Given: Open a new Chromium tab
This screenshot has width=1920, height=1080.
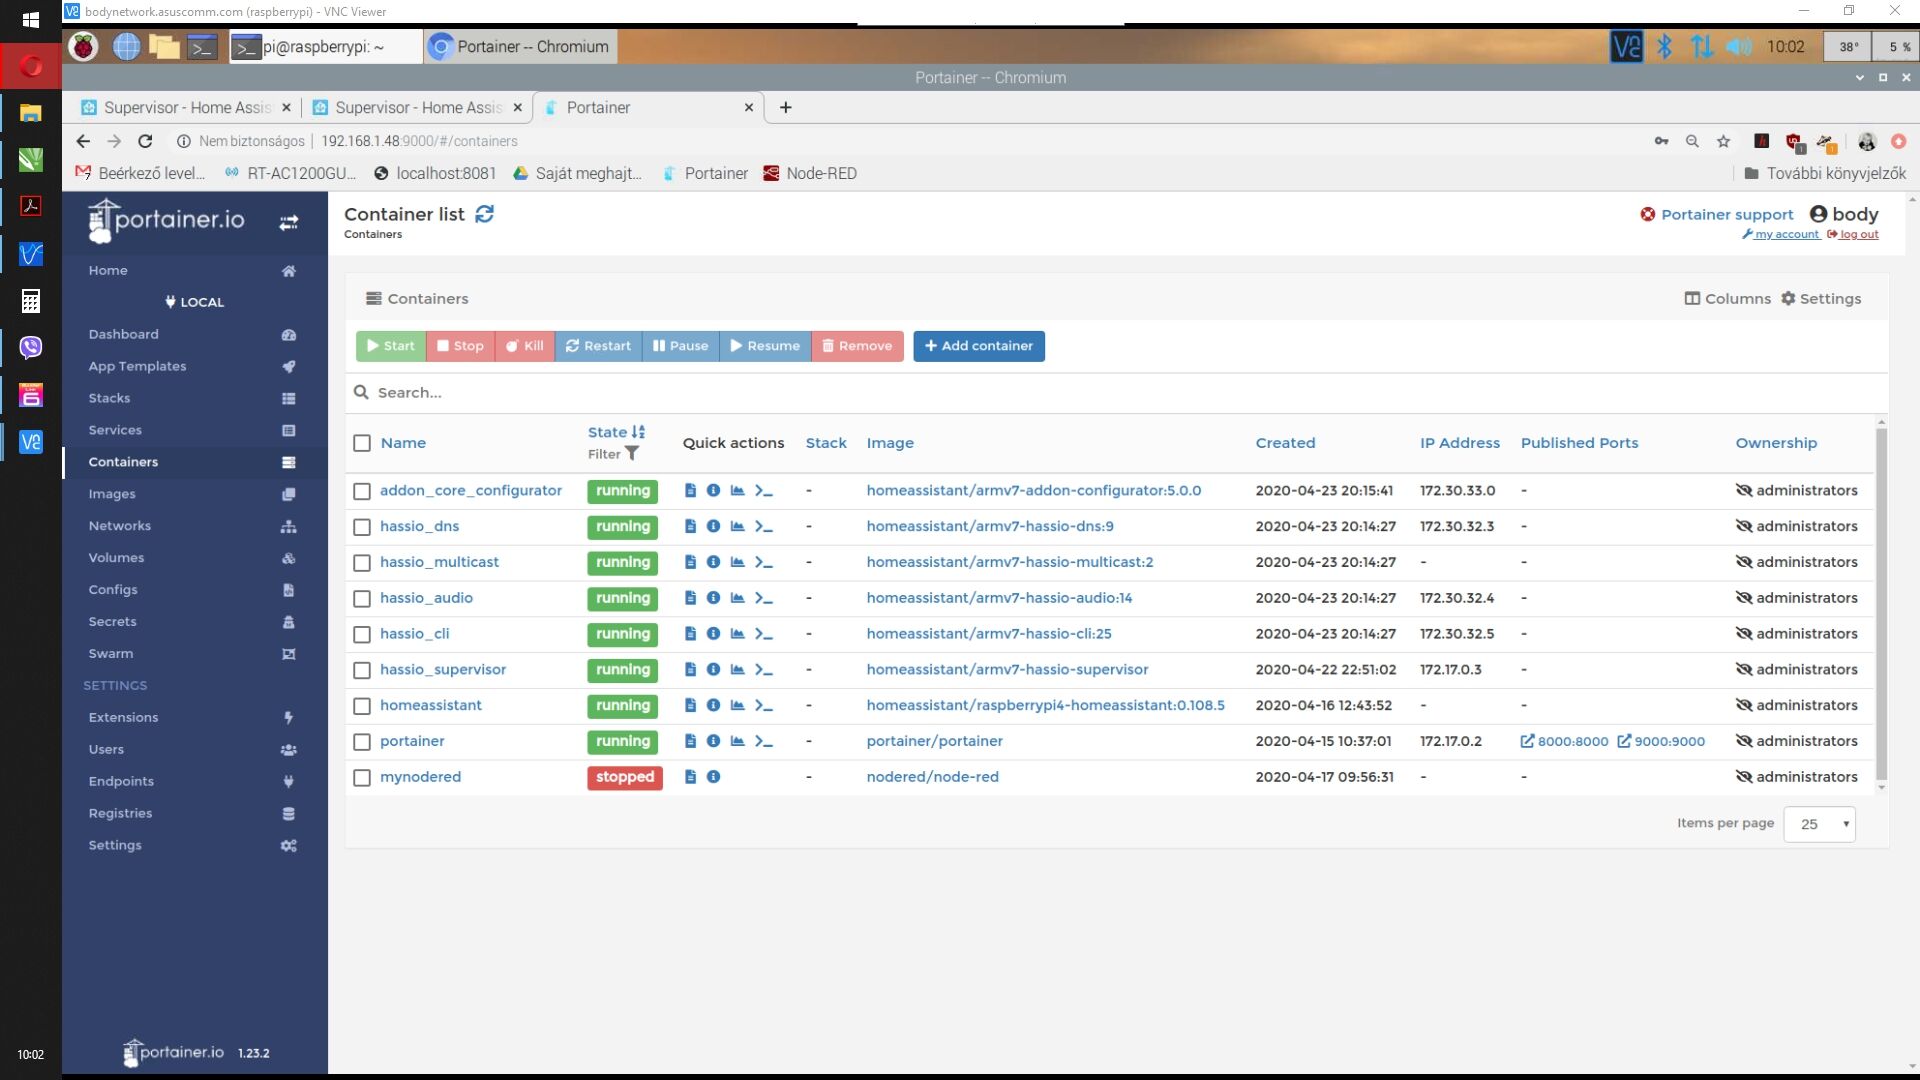Looking at the screenshot, I should click(x=786, y=107).
